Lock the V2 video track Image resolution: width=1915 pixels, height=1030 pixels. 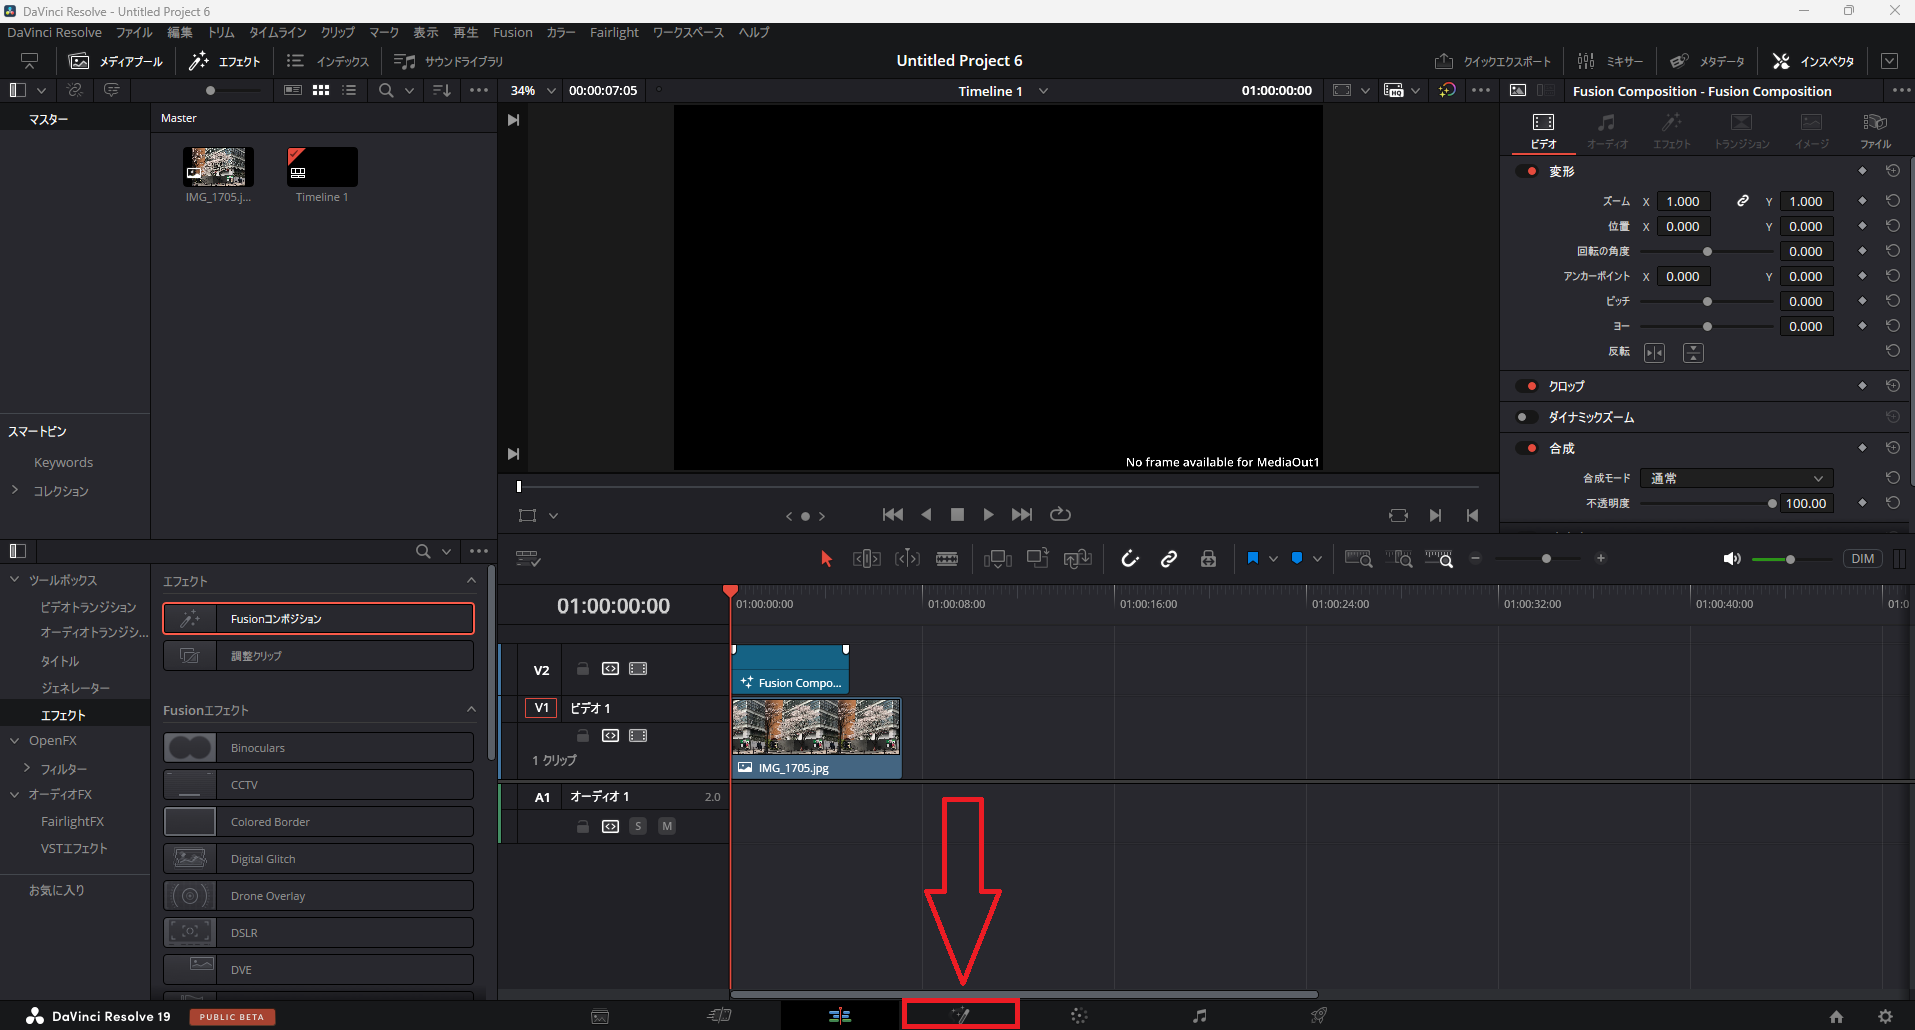click(583, 669)
